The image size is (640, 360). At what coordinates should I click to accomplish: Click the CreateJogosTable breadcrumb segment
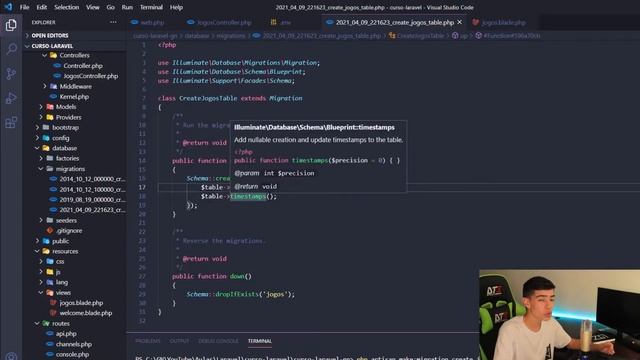tap(420, 36)
